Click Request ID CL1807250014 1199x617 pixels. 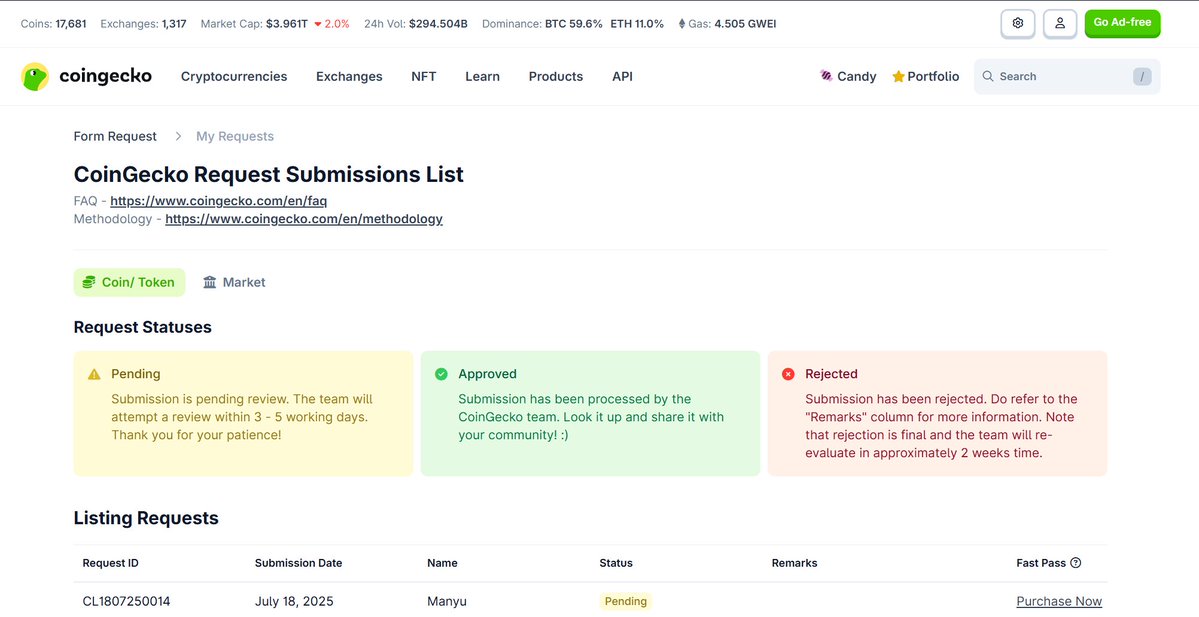(126, 602)
